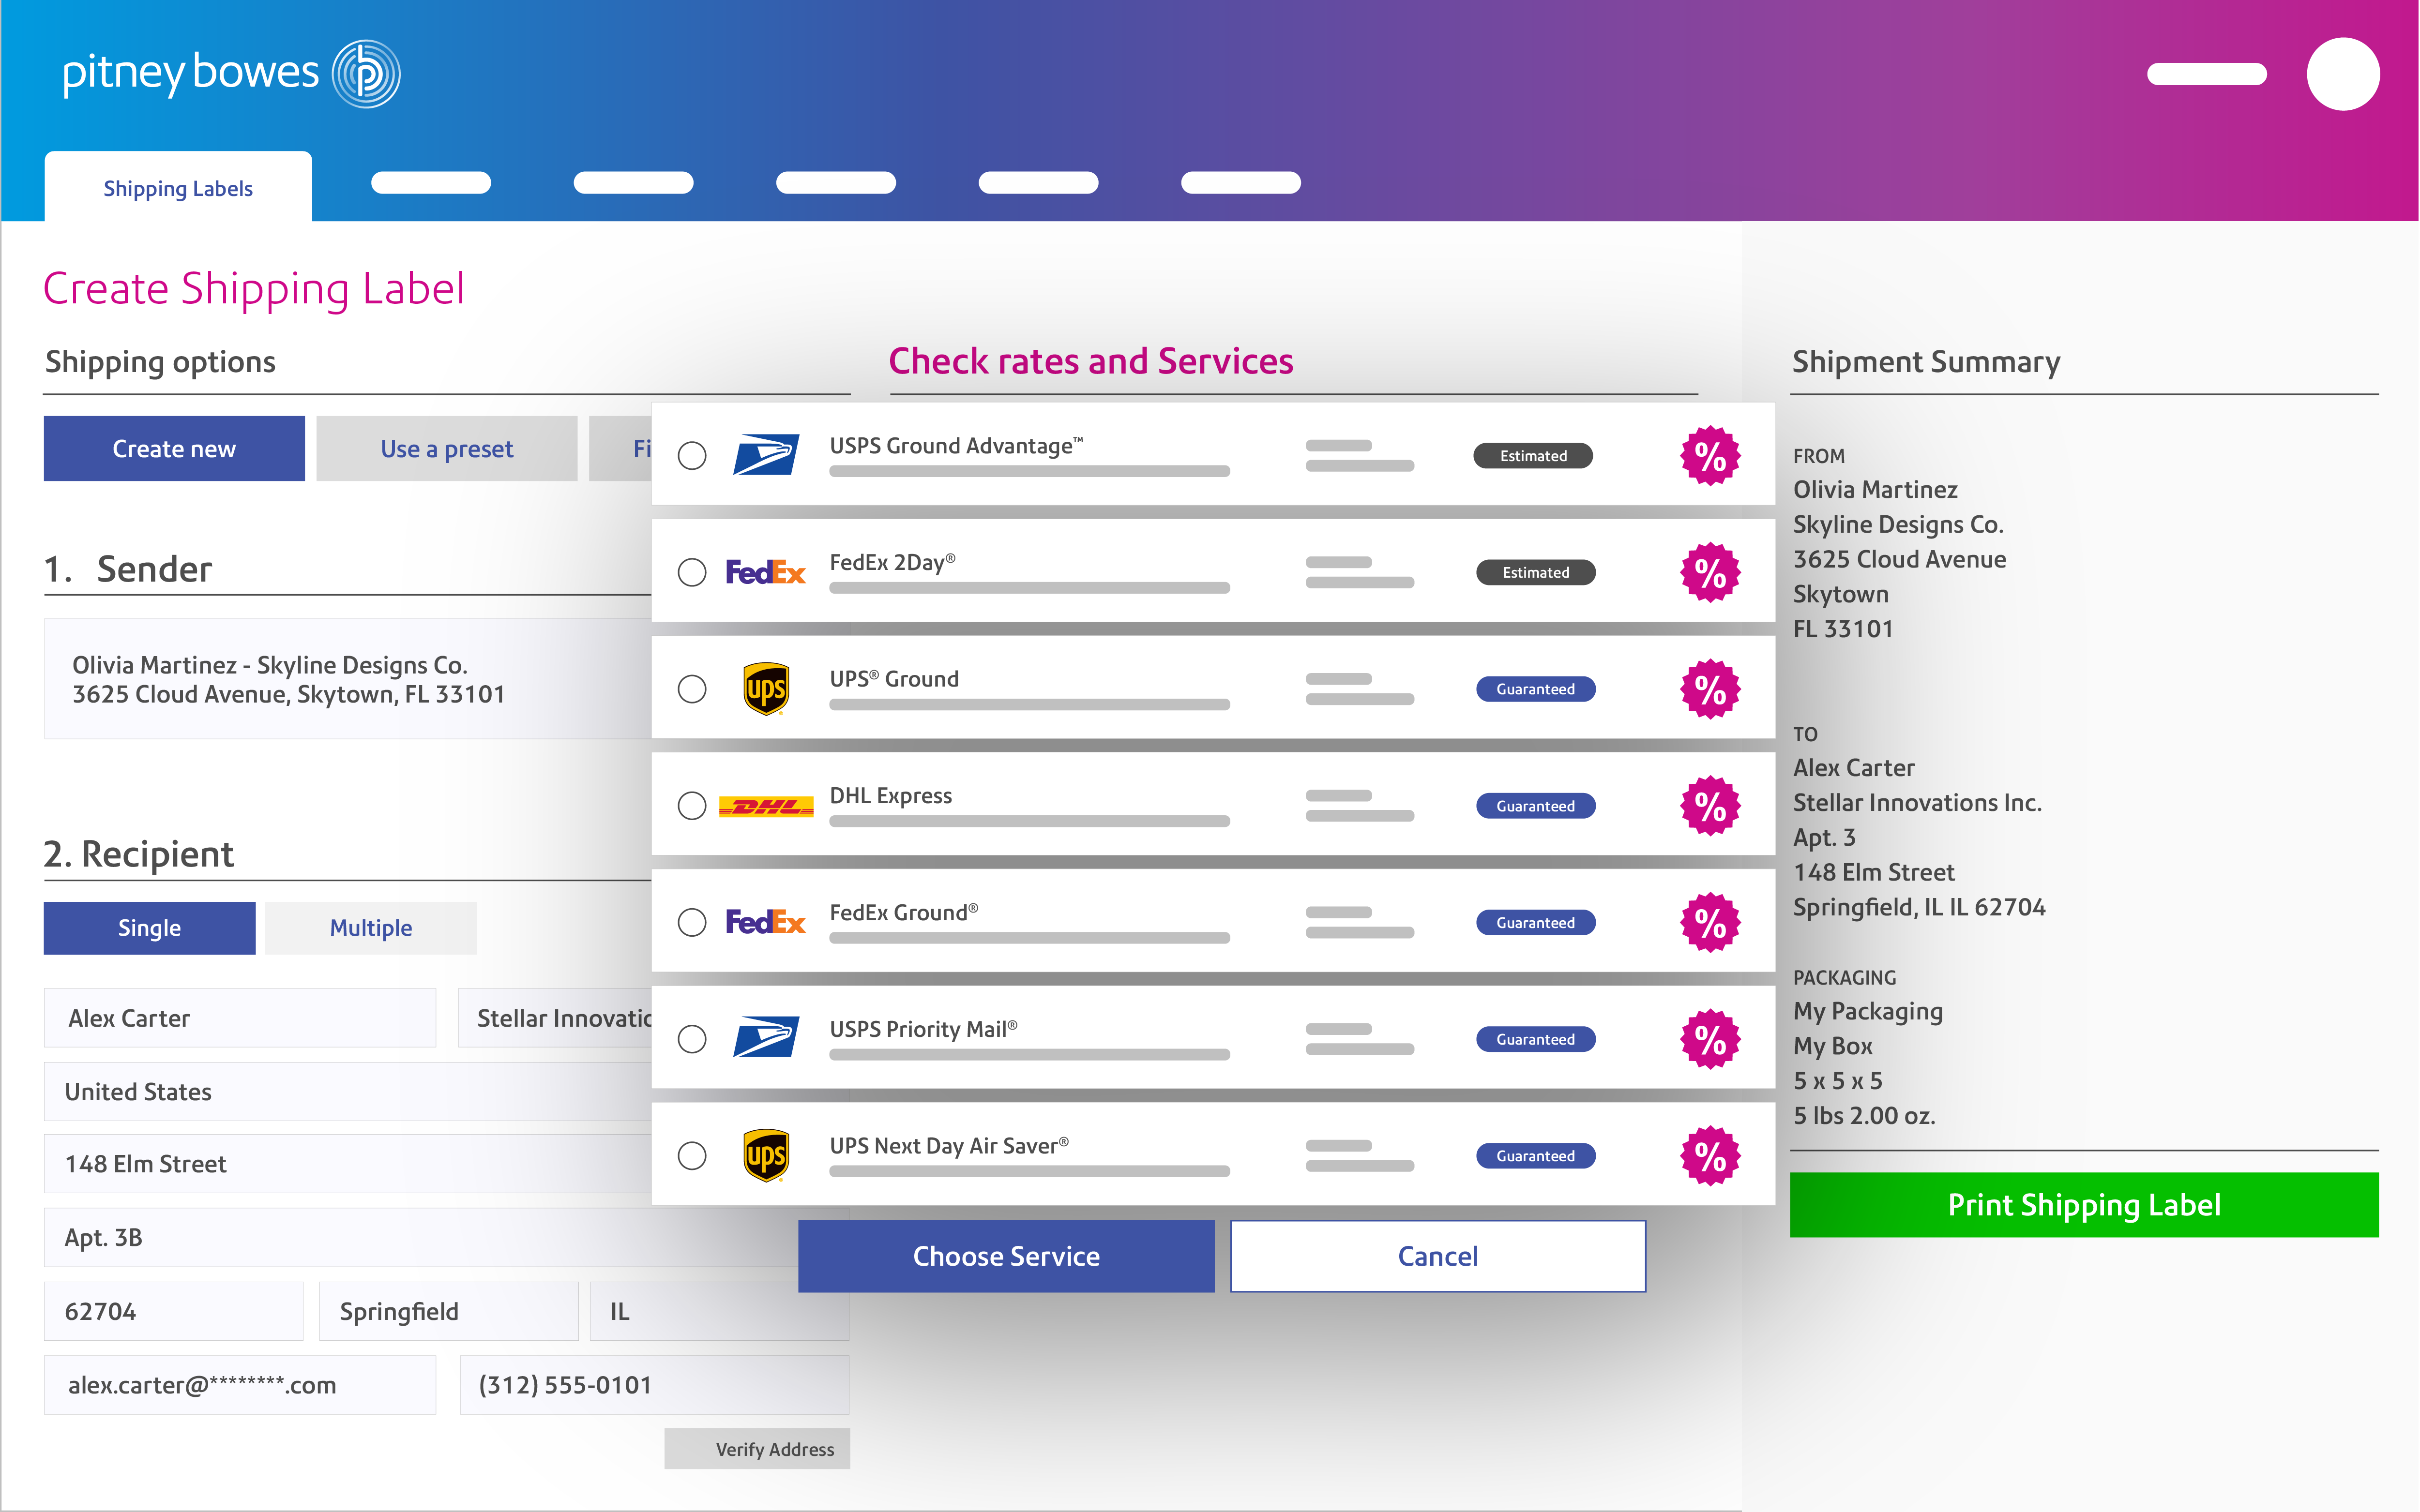Click the Verify Address button
Image resolution: width=2420 pixels, height=1512 pixels.
coord(757,1448)
